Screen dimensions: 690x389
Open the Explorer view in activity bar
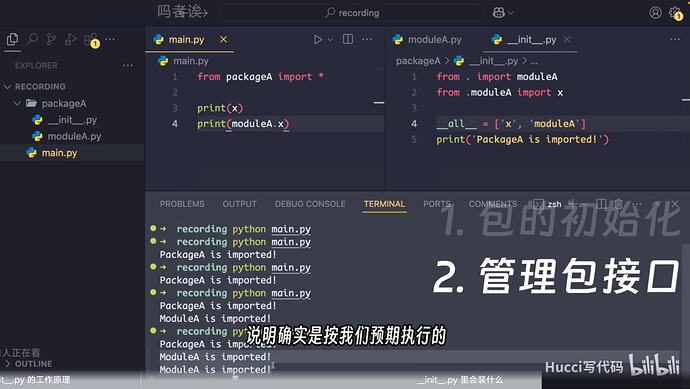point(12,40)
